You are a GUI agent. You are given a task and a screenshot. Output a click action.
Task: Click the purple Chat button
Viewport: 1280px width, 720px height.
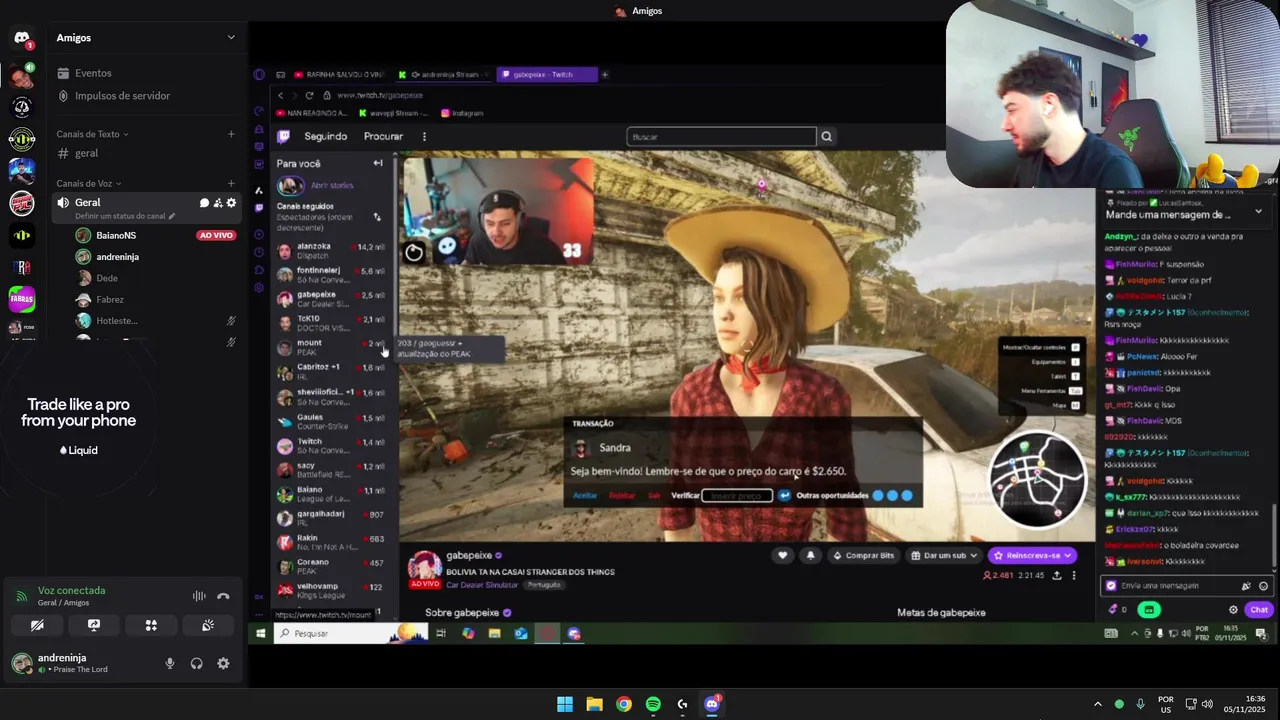coord(1258,609)
